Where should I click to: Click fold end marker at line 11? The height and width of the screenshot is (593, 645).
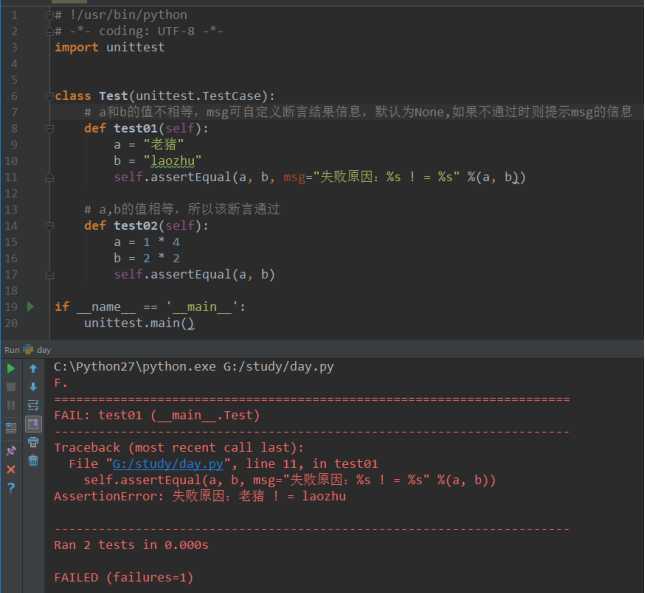(x=51, y=178)
